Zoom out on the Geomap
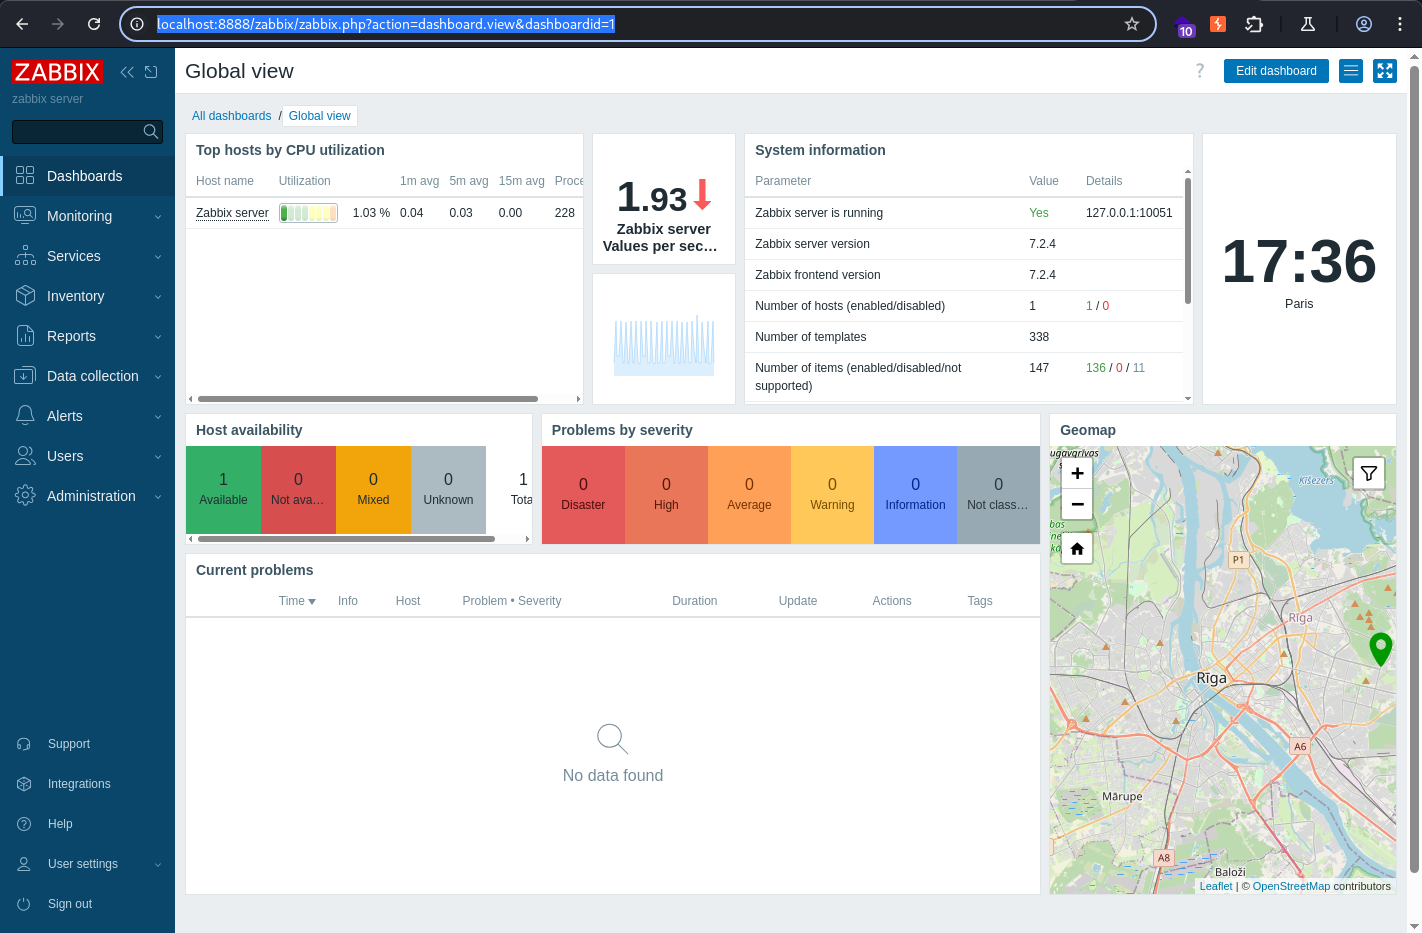The height and width of the screenshot is (933, 1422). click(x=1077, y=504)
